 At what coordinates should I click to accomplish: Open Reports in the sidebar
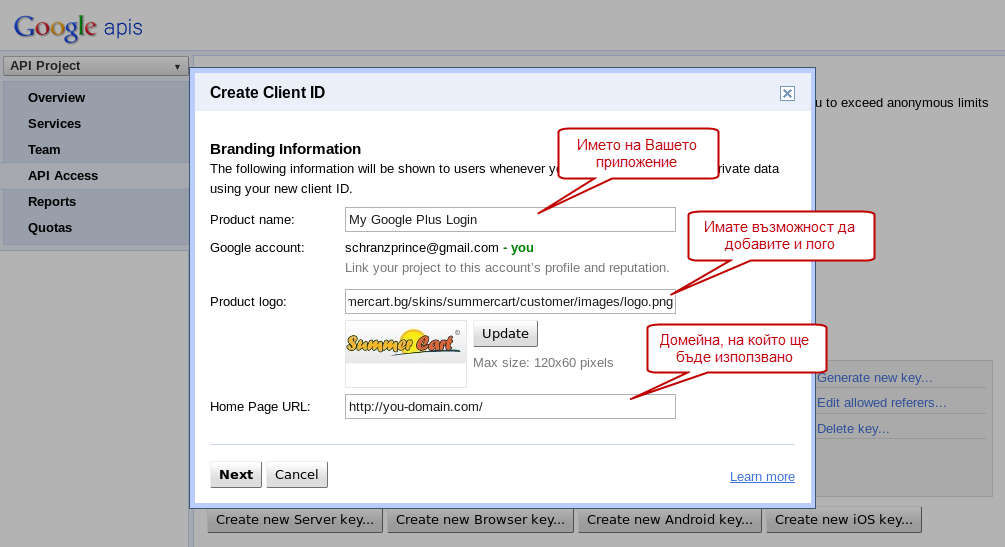click(52, 202)
